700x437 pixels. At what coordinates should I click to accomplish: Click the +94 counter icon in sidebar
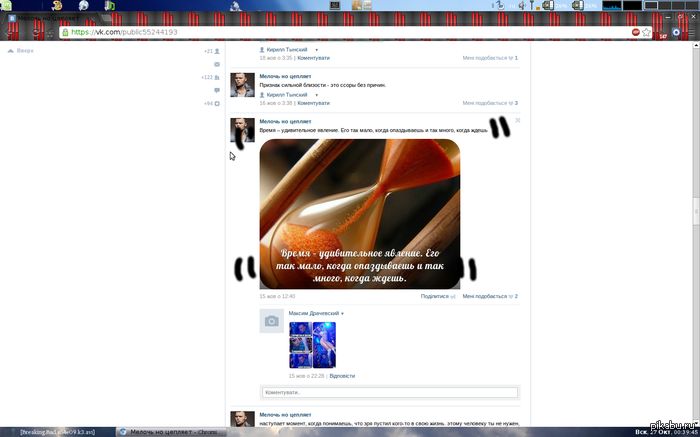click(x=216, y=103)
